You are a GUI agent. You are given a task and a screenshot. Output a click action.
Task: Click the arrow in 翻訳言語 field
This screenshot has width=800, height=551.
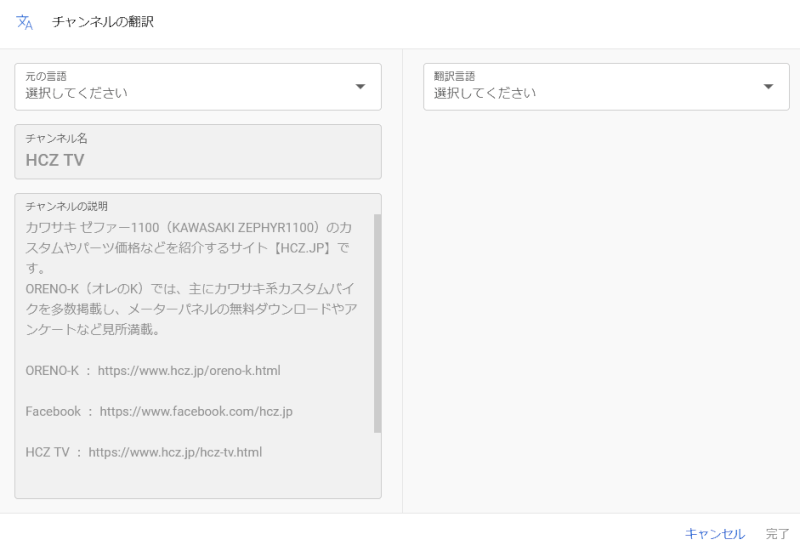click(x=768, y=87)
